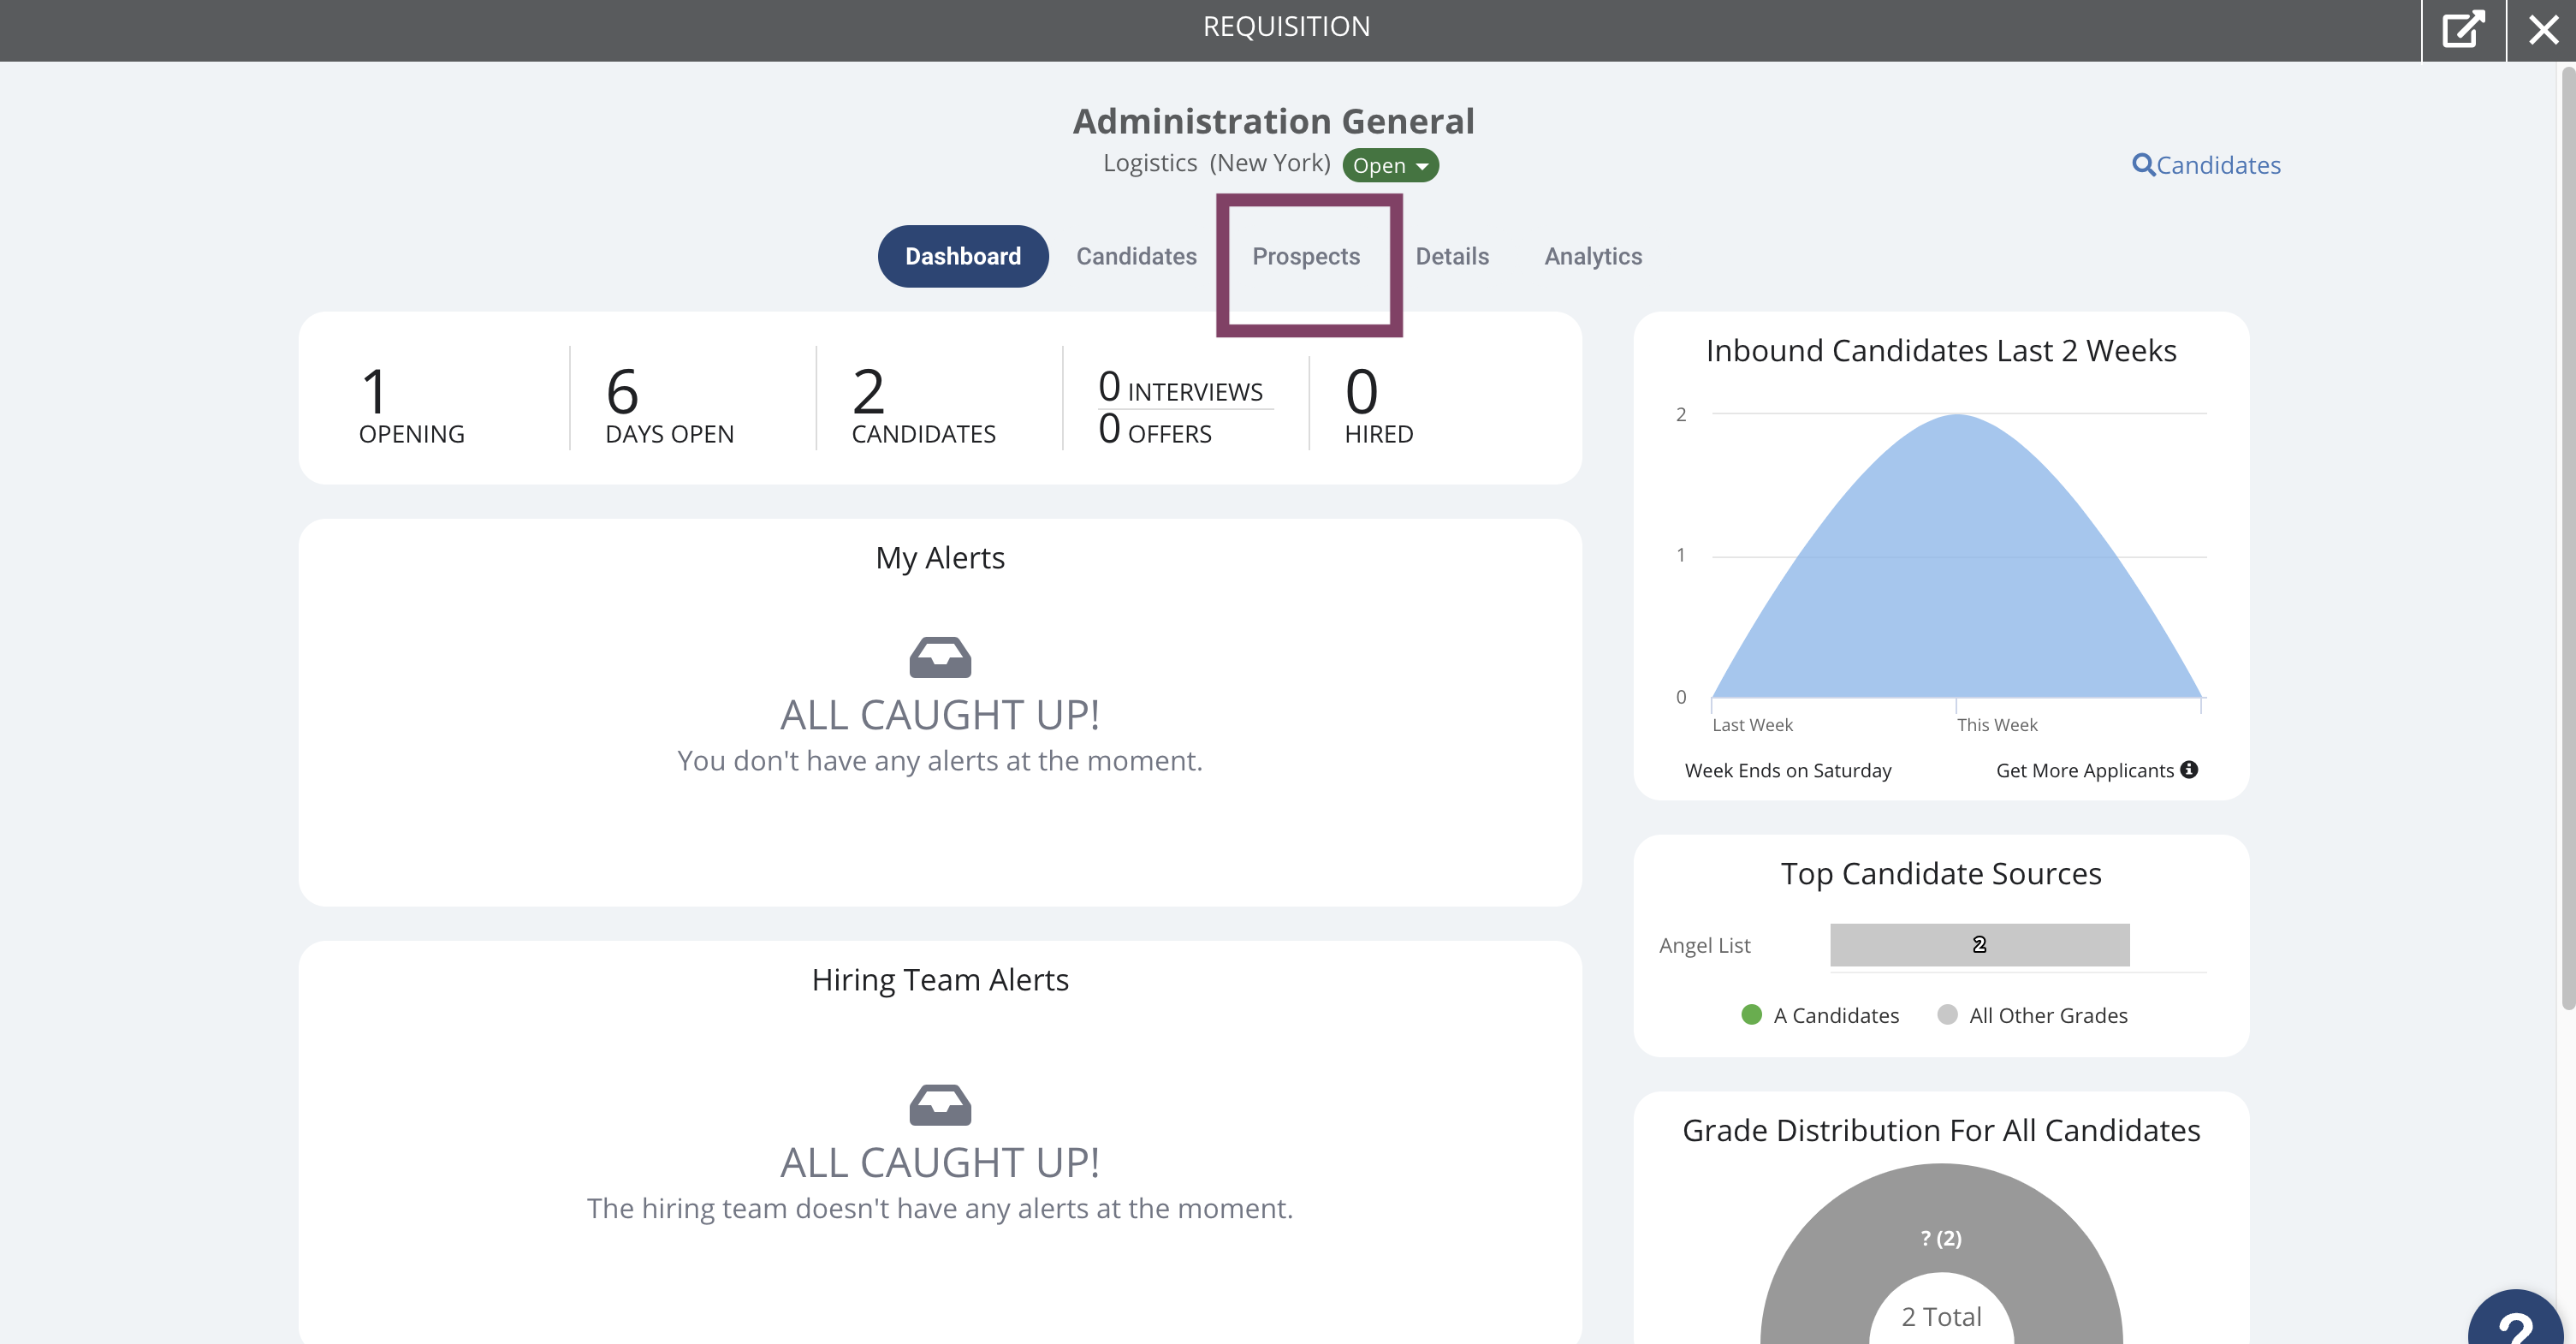Open the Prospects tab
This screenshot has height=1344, width=2576.
click(1306, 256)
